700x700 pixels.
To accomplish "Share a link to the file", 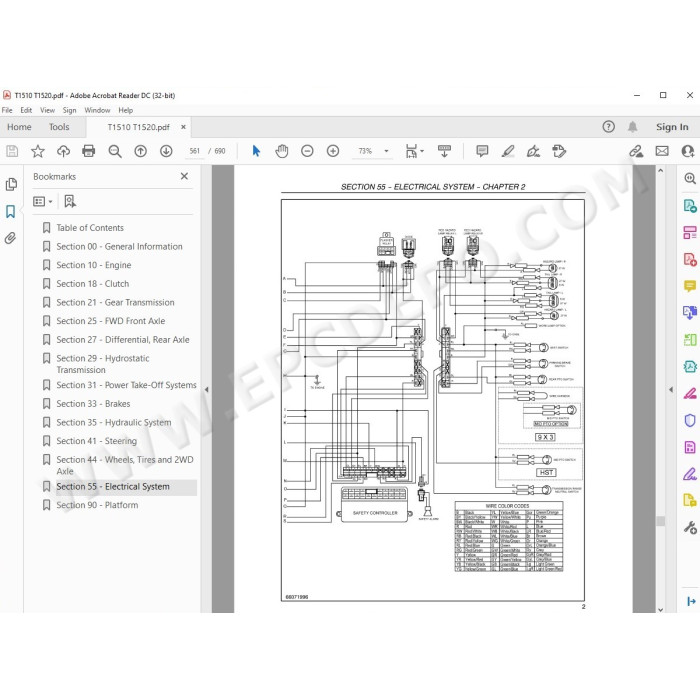I will [x=636, y=151].
